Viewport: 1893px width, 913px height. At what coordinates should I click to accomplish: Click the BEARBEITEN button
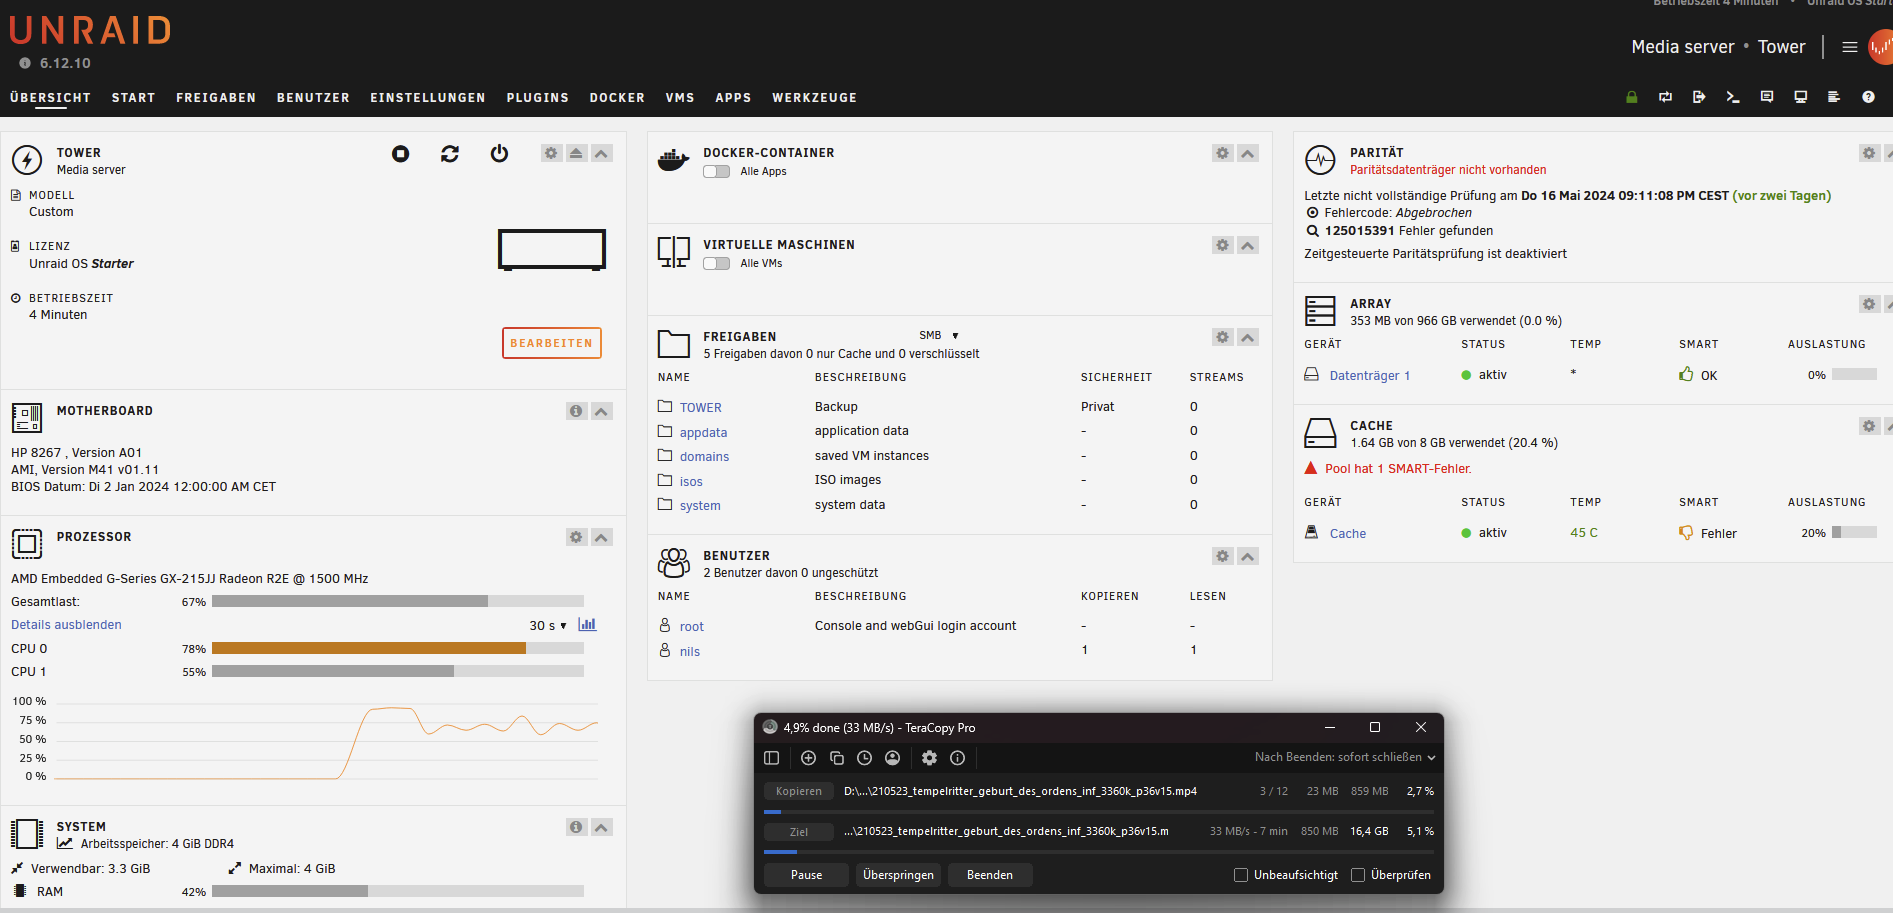pyautogui.click(x=552, y=343)
